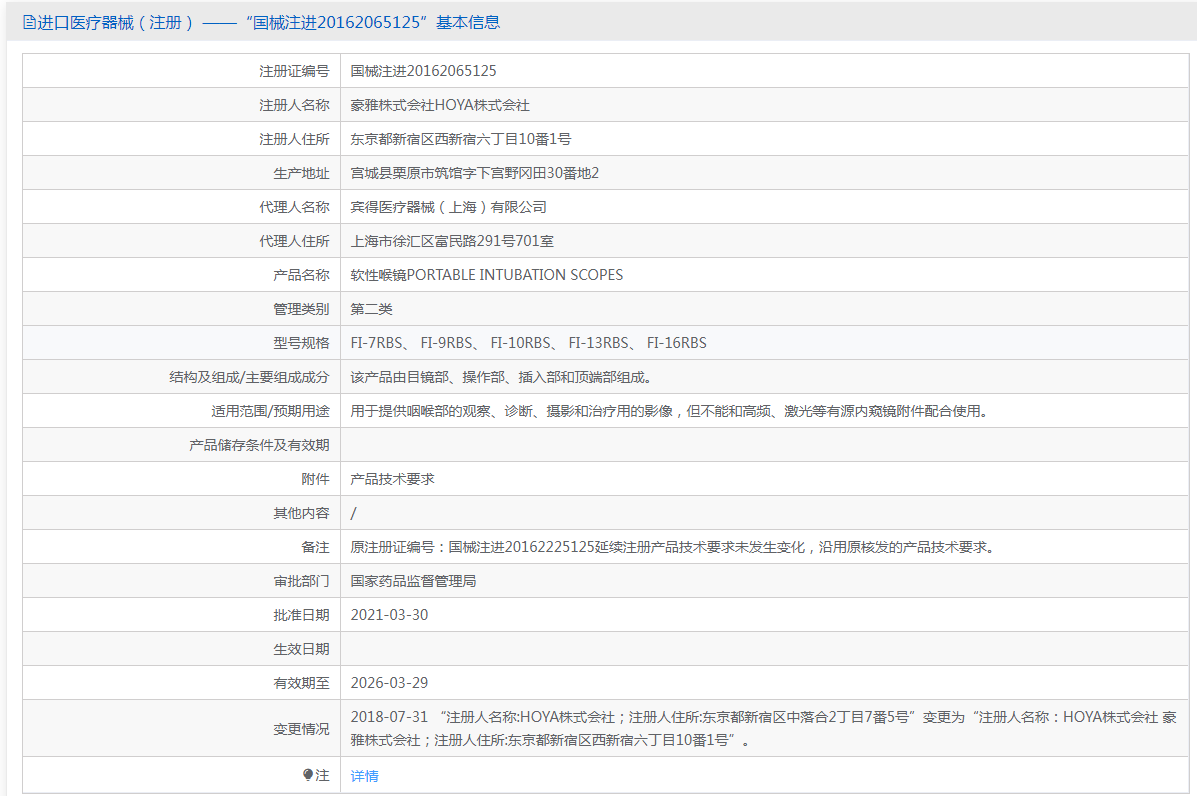This screenshot has width=1197, height=796.
Task: Click approval department 国家药品监督管理局
Action: 413,581
